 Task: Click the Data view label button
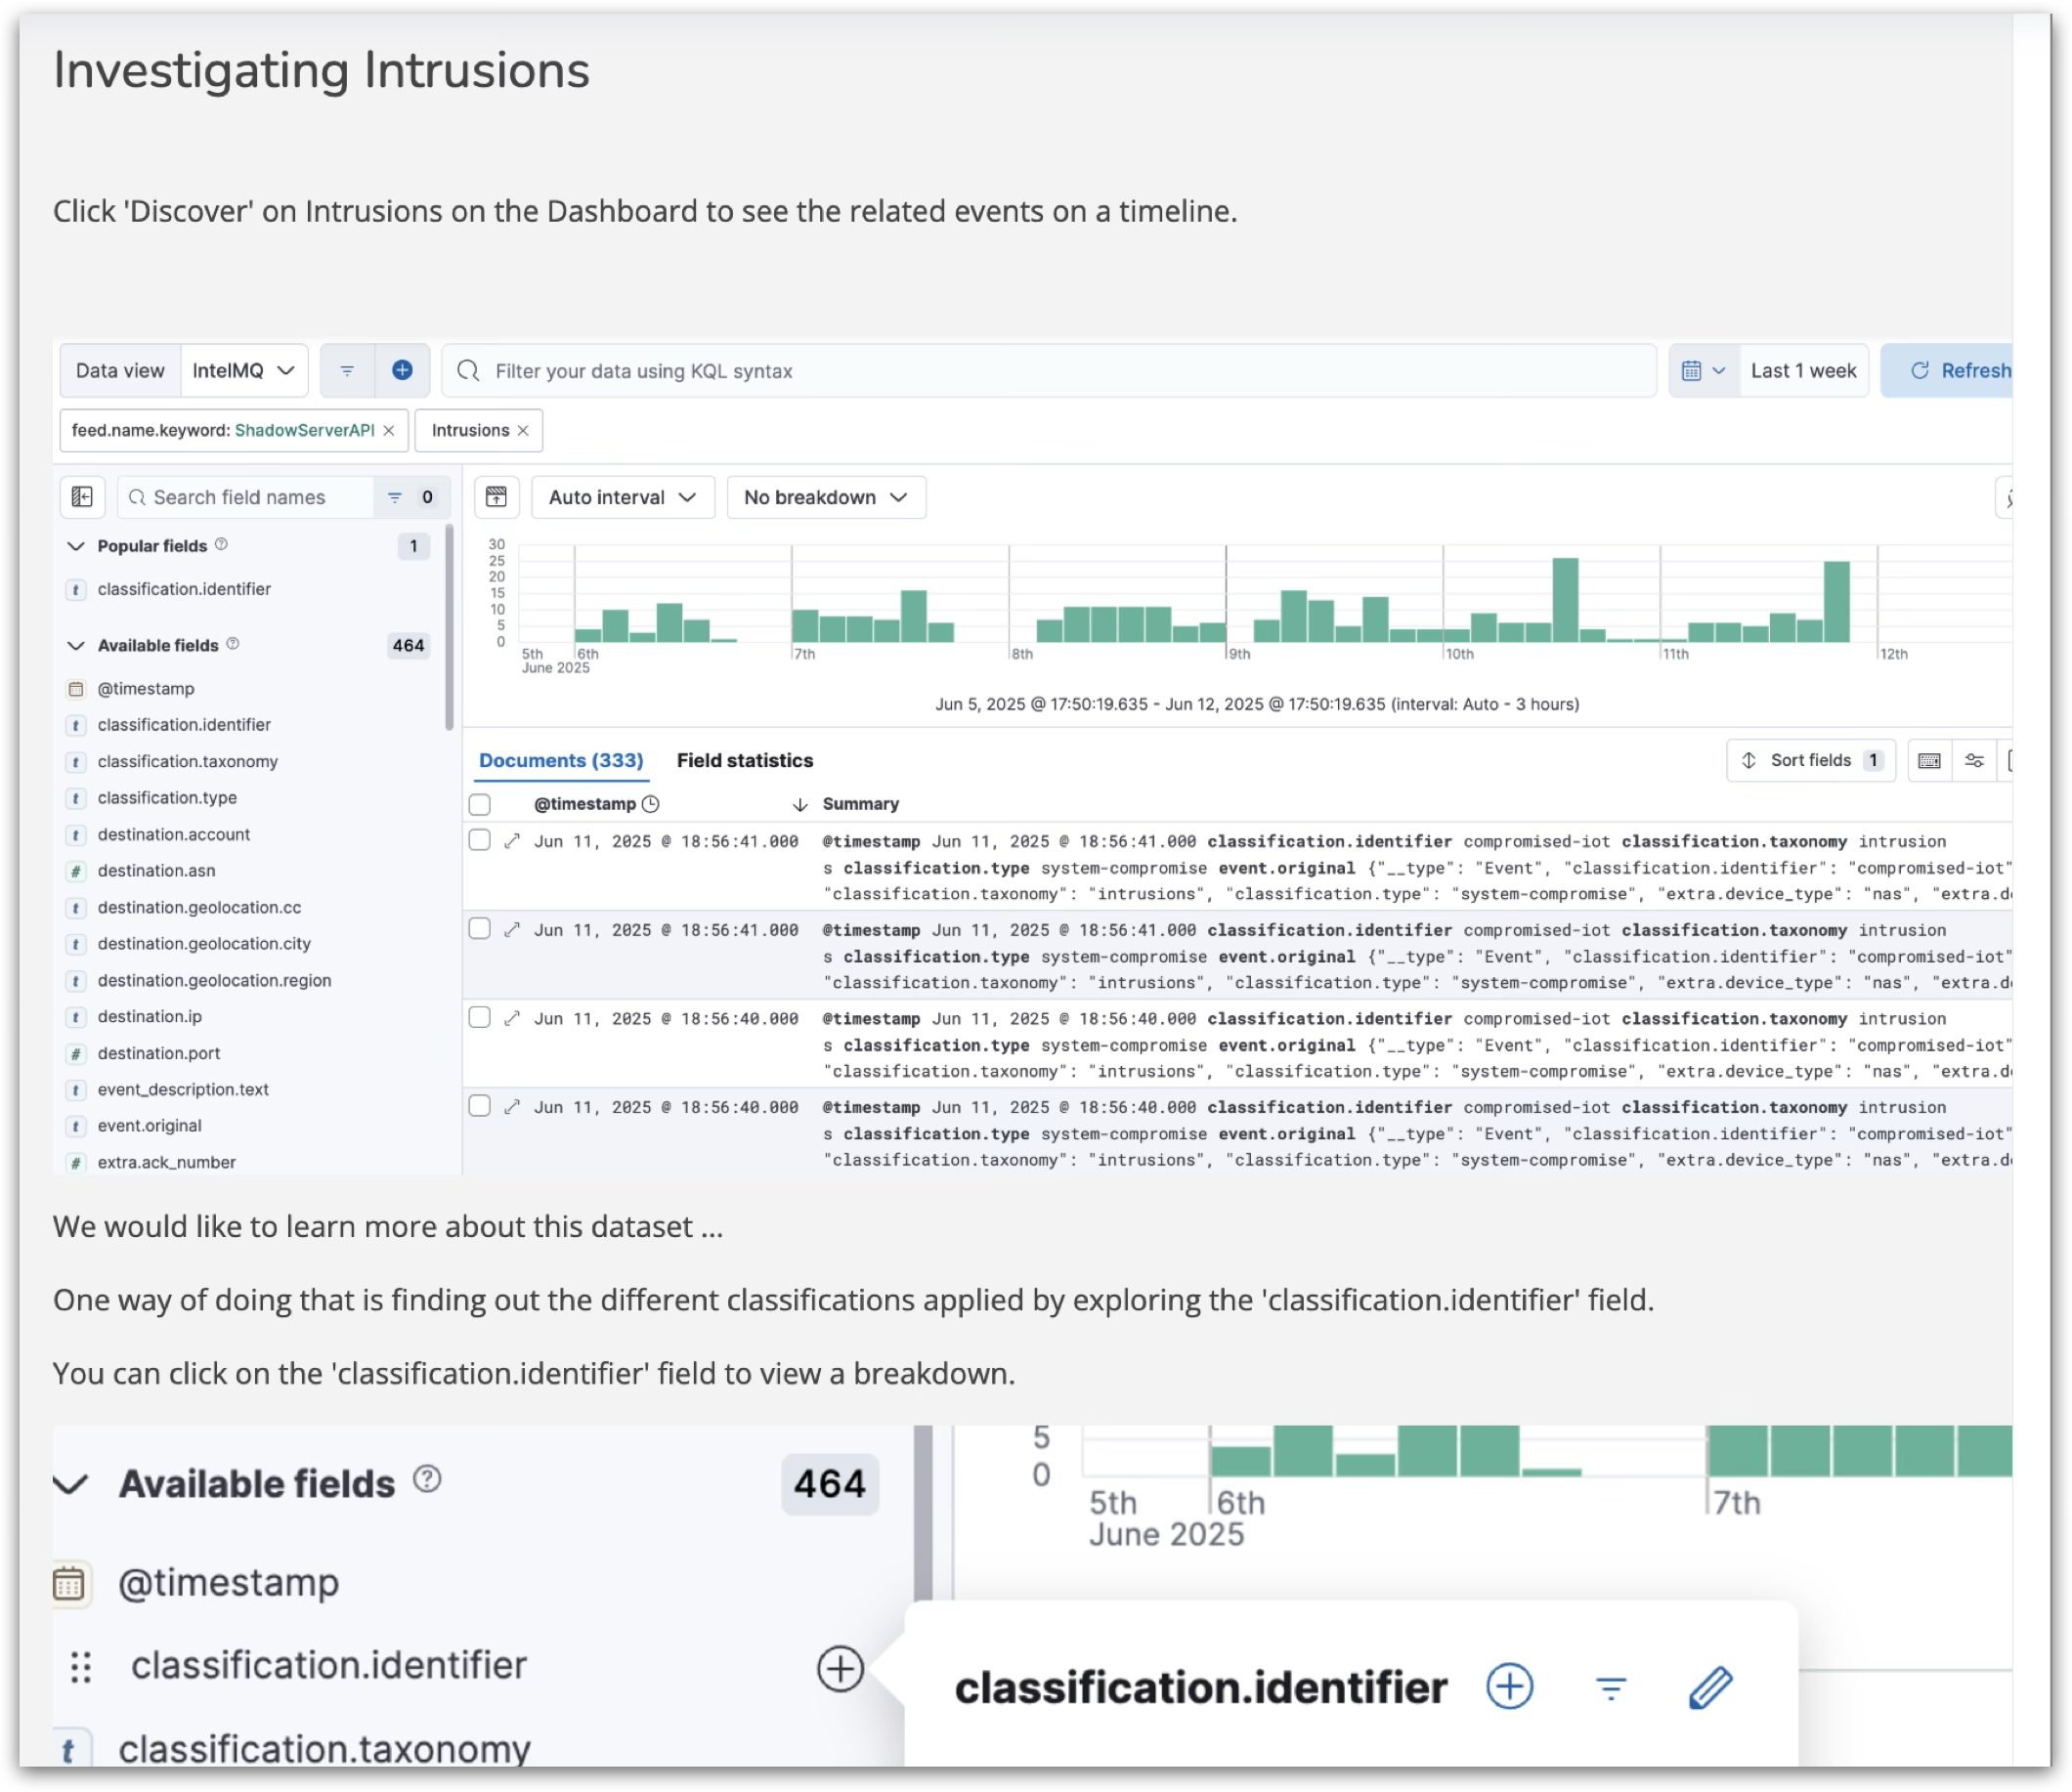pos(120,371)
